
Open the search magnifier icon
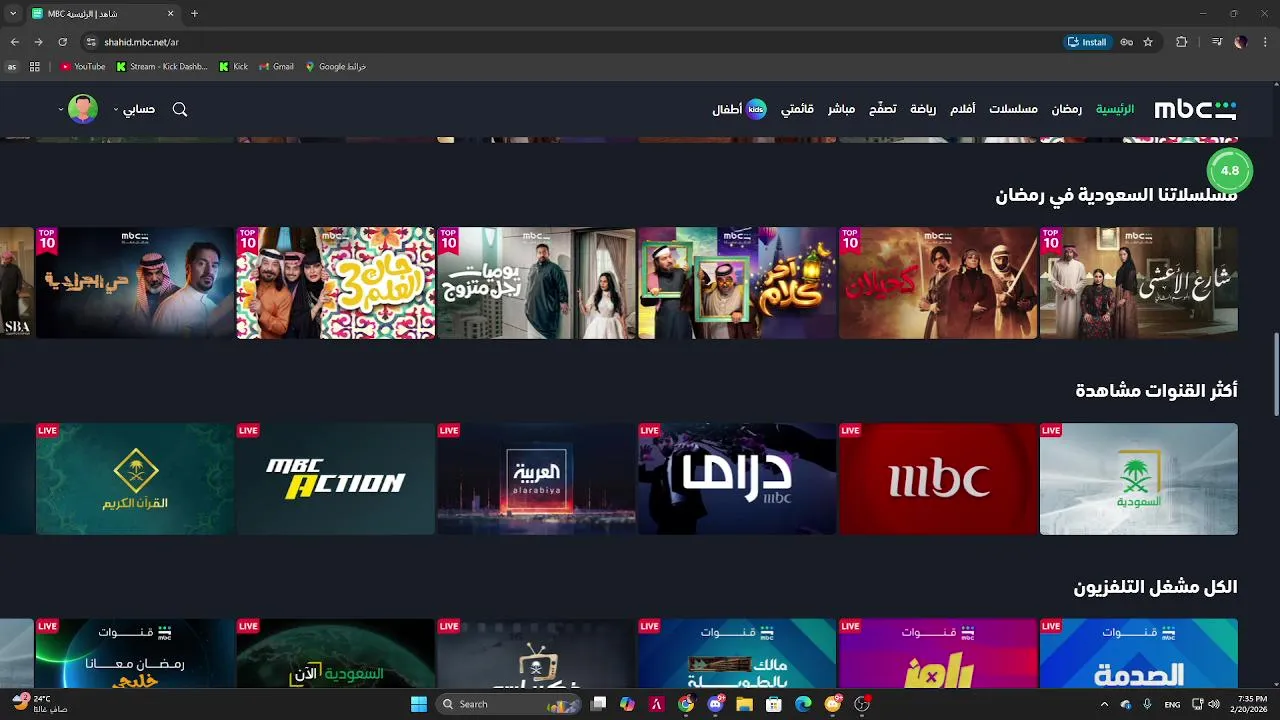(x=180, y=109)
